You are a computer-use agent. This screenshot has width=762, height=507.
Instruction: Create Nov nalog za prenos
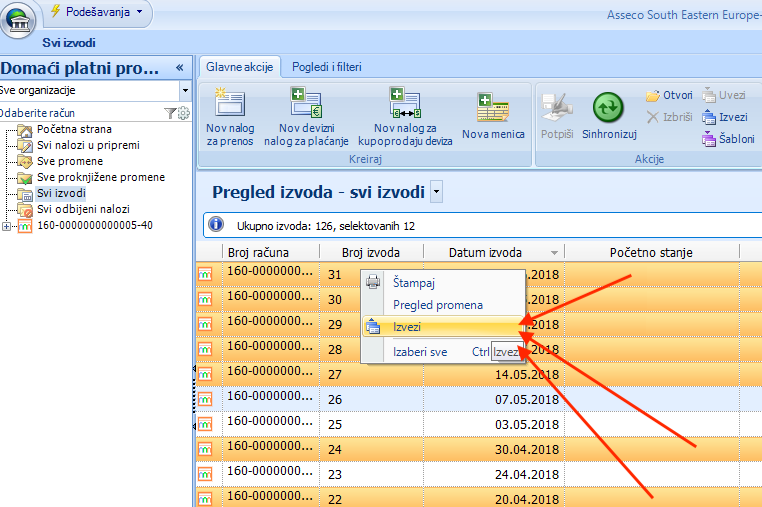pyautogui.click(x=230, y=117)
